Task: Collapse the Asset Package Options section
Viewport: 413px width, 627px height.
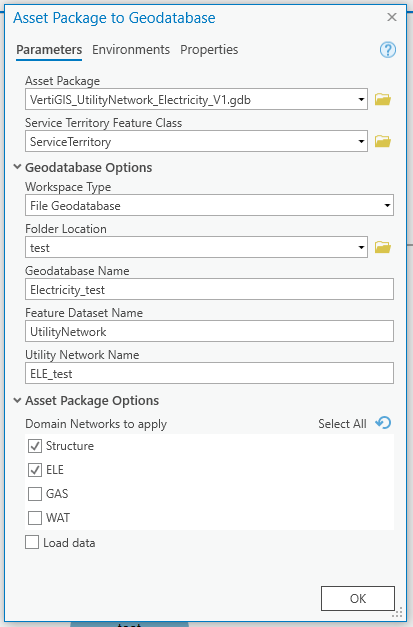Action: point(17,400)
